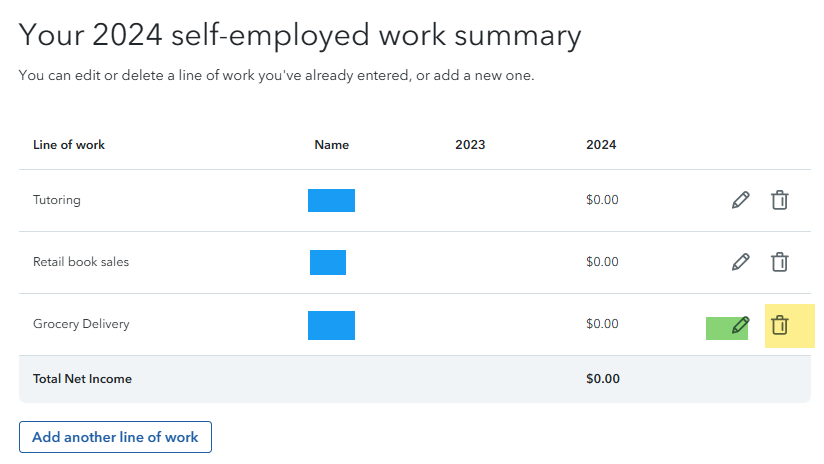The height and width of the screenshot is (464, 824).
Task: Select the Grocery Delivery row label
Action: click(81, 324)
